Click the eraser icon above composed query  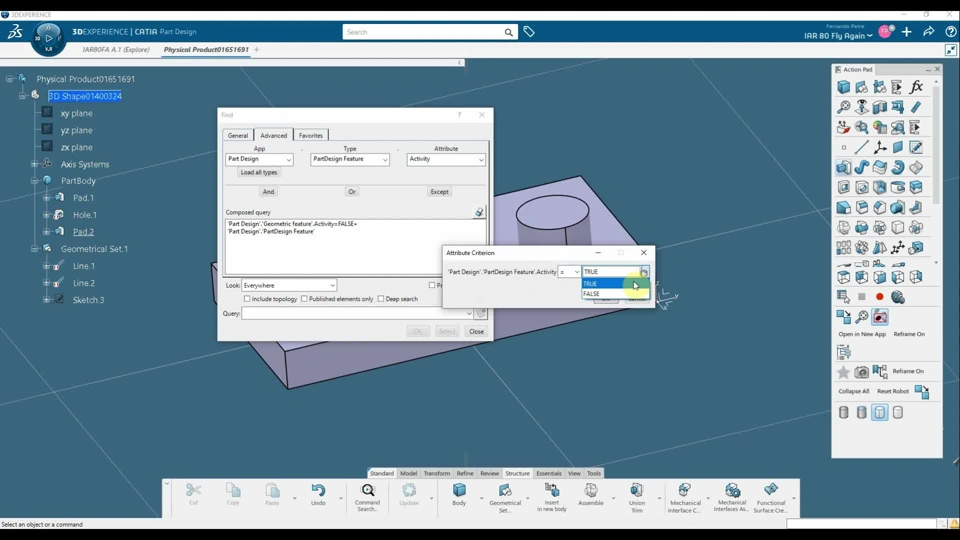479,212
